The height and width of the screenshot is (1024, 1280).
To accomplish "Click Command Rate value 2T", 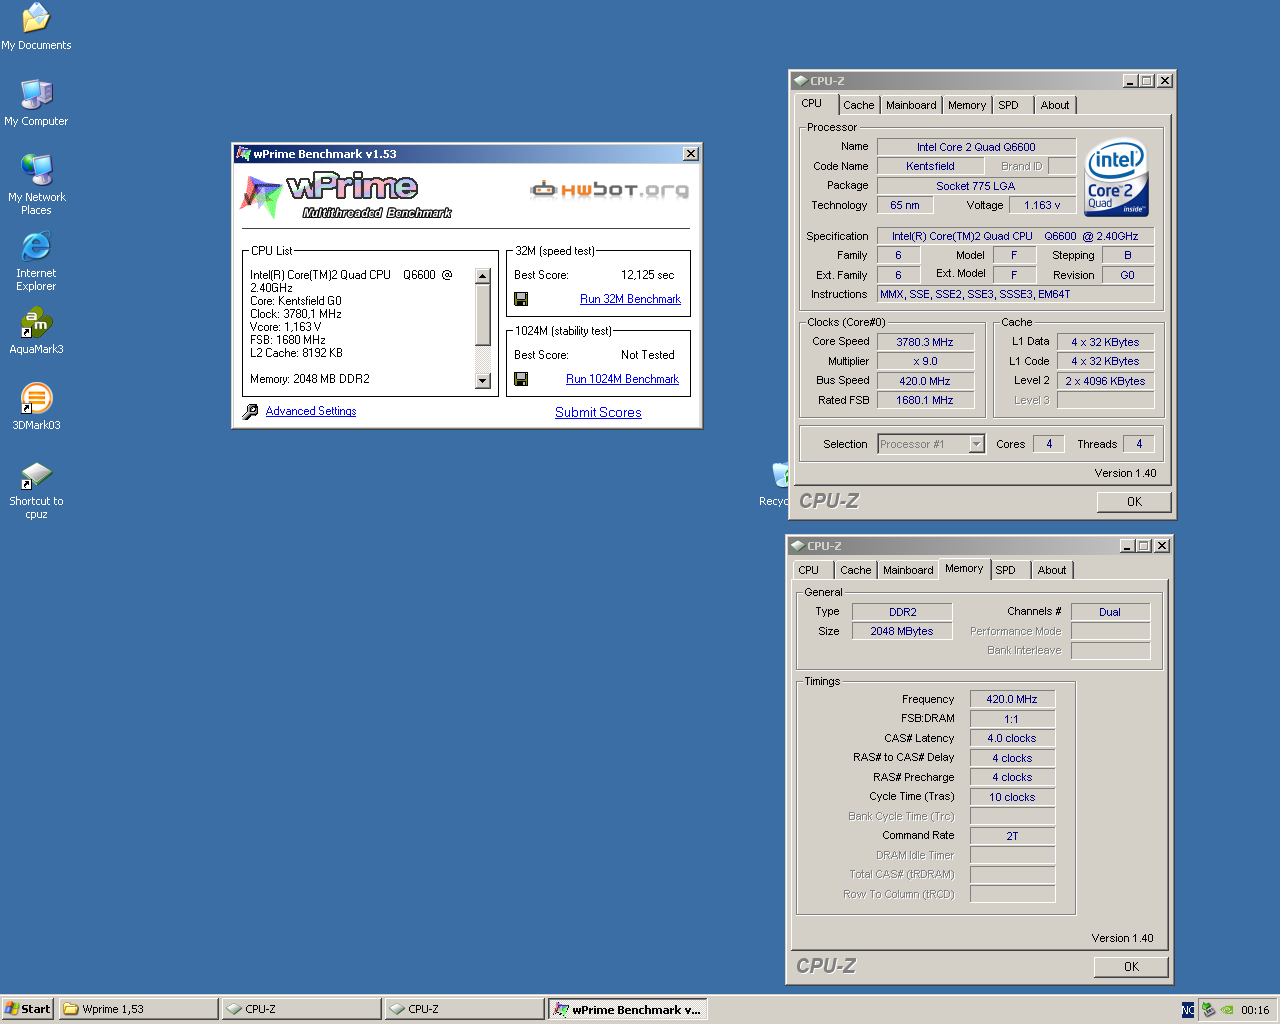I will [x=1012, y=836].
